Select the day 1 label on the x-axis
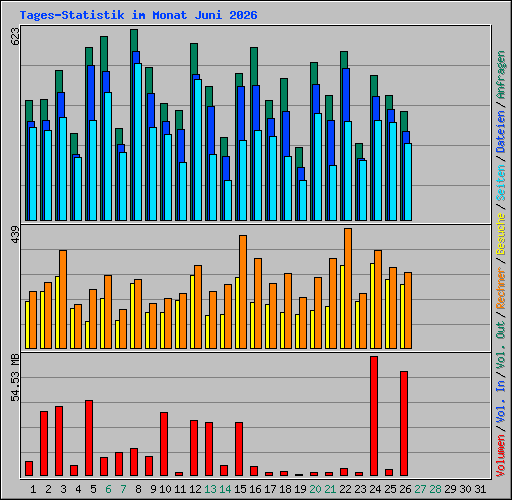The width and height of the screenshot is (512, 500). 33,489
